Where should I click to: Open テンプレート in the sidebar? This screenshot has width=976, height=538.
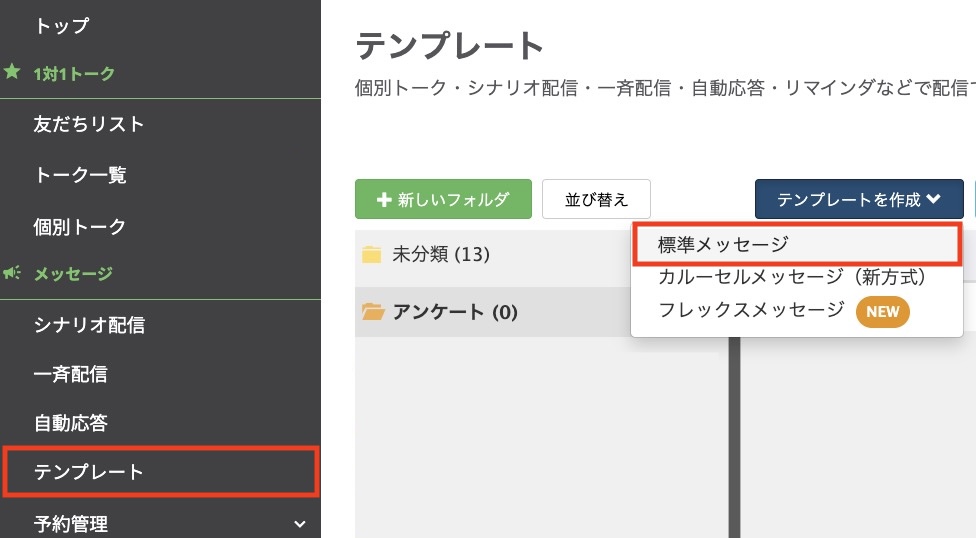[x=89, y=472]
